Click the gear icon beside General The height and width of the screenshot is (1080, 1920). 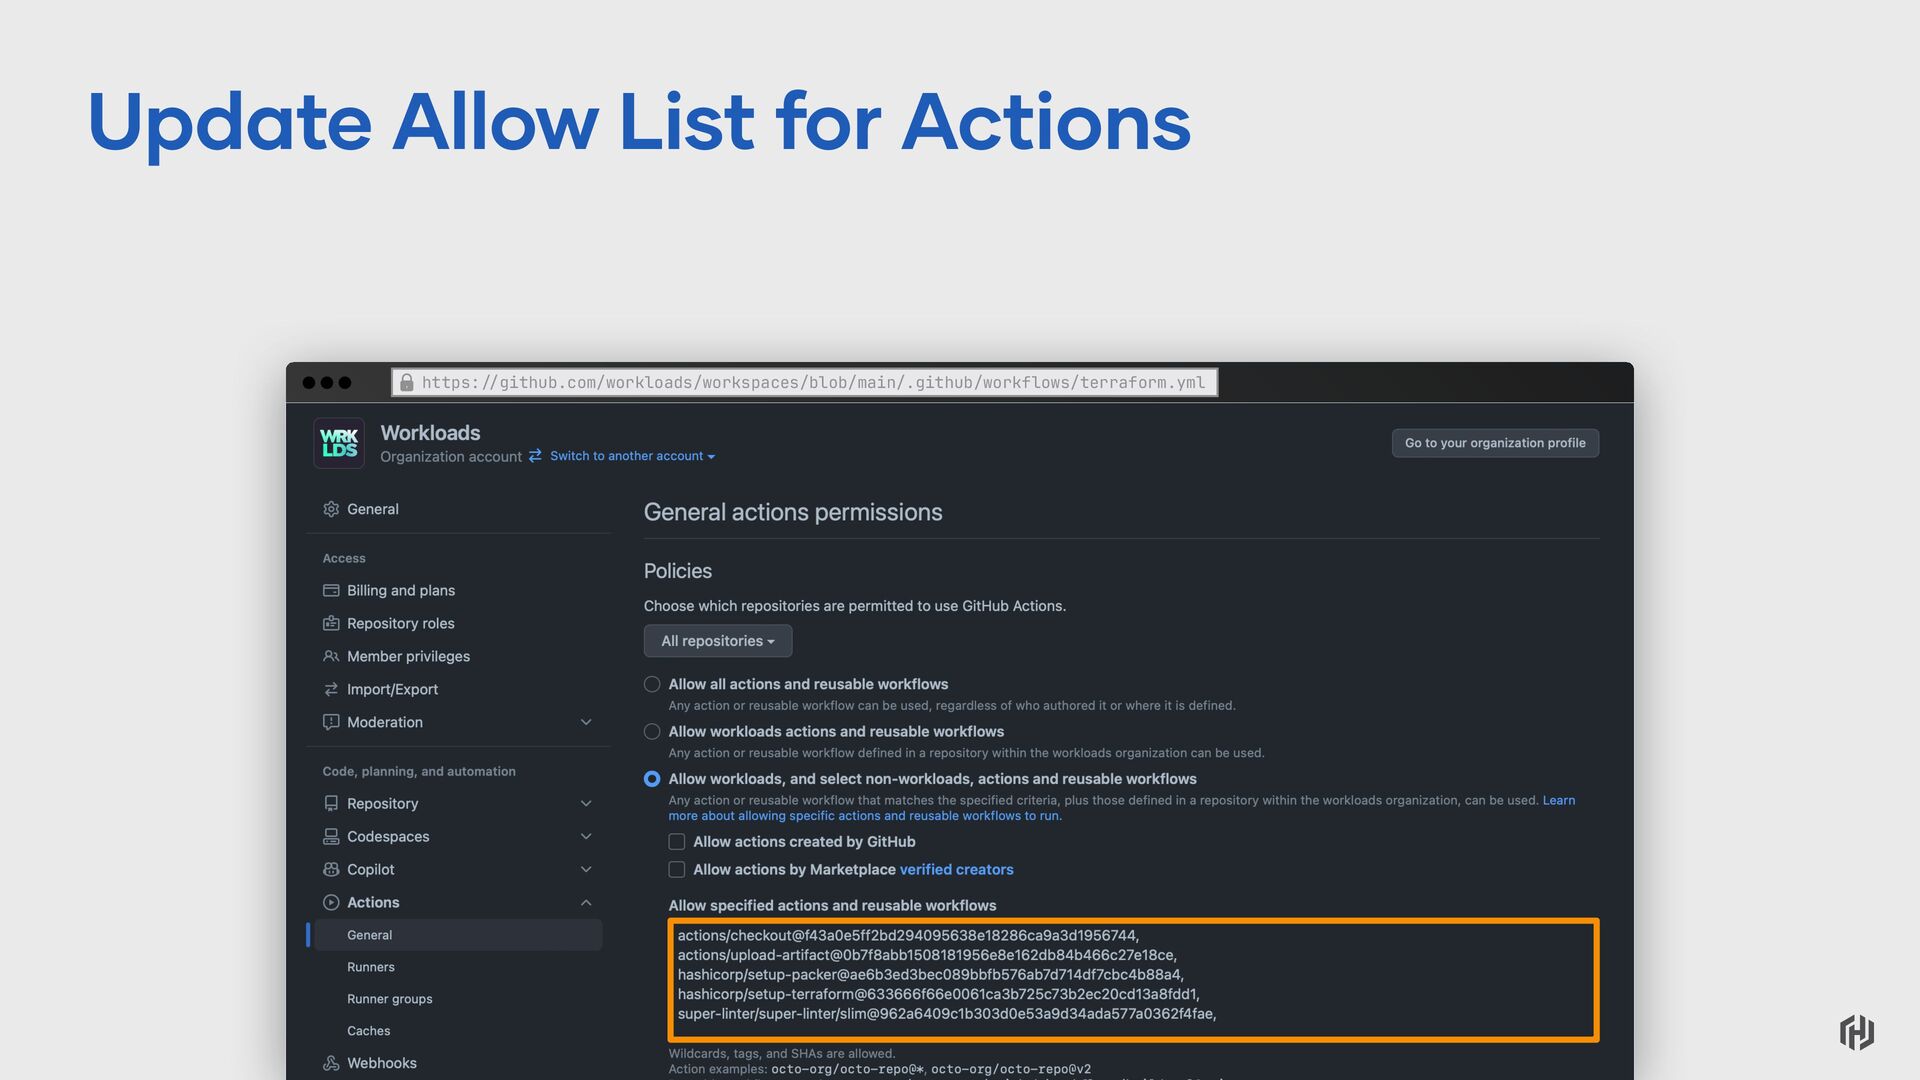pyautogui.click(x=331, y=509)
